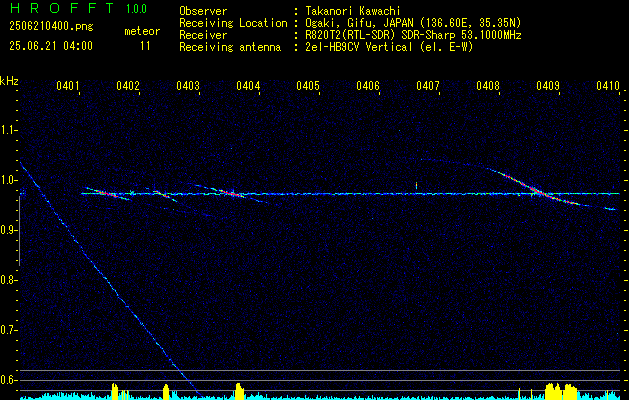
Task: Click the short vertical blip near 0407
Action: (416, 185)
